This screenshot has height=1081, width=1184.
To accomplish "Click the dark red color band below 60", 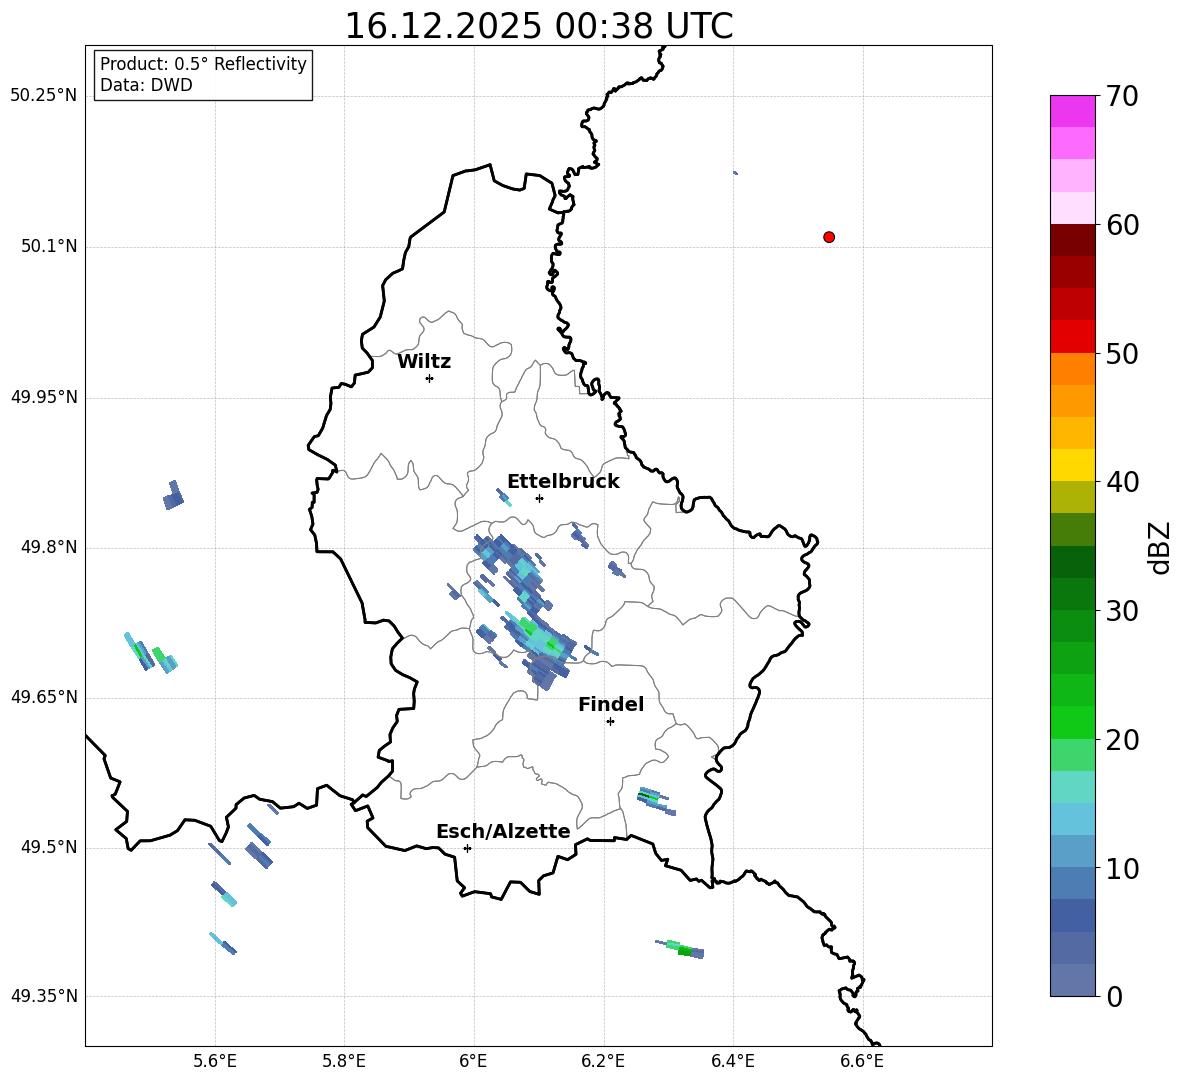I will point(1072,240).
